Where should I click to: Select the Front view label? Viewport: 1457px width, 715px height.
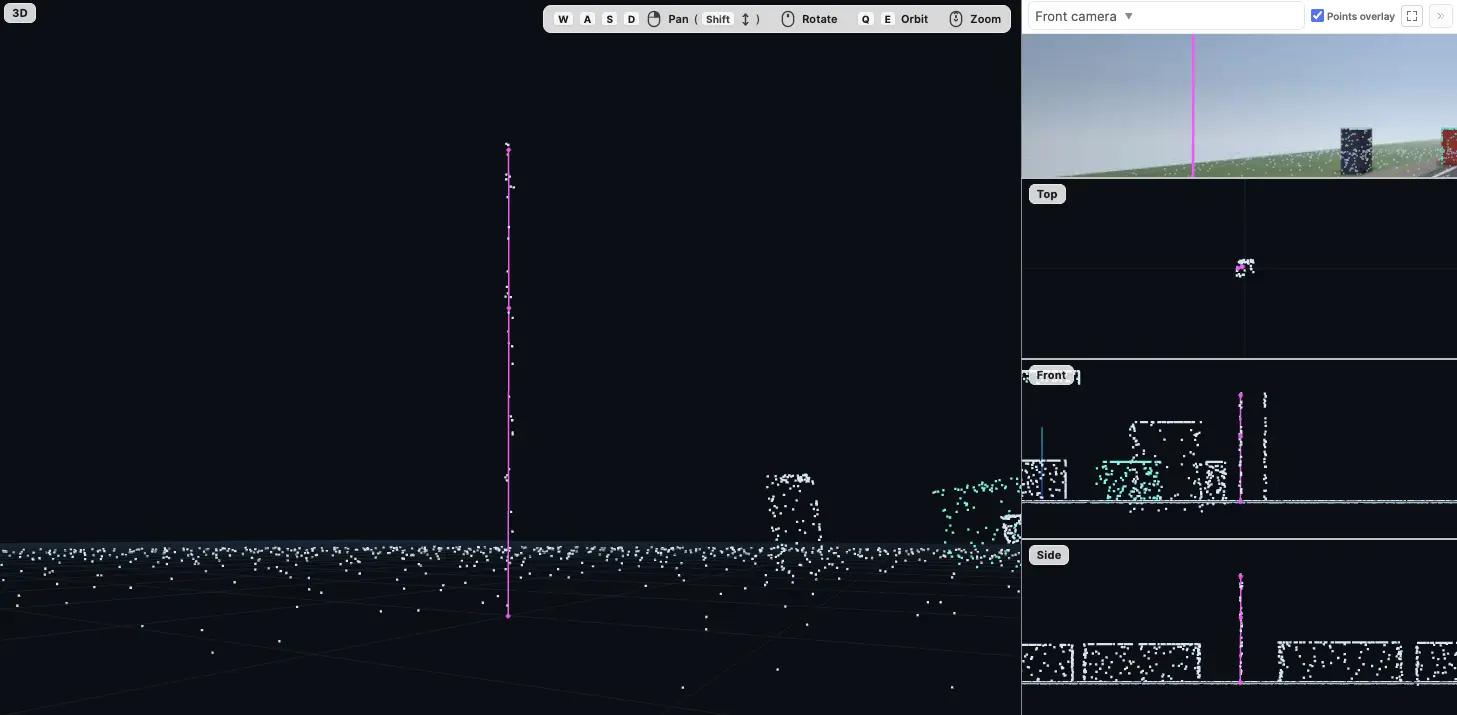tap(1051, 375)
